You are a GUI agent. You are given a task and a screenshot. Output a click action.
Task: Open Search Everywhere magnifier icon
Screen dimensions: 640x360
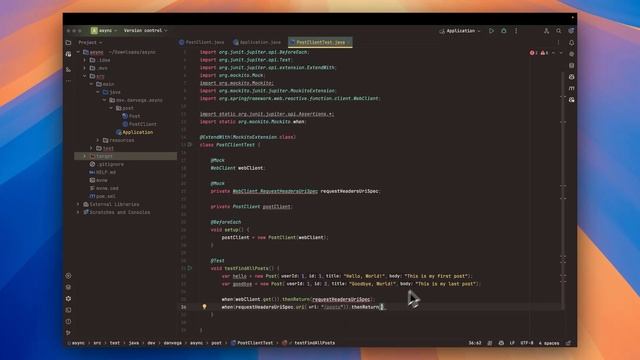(558, 31)
